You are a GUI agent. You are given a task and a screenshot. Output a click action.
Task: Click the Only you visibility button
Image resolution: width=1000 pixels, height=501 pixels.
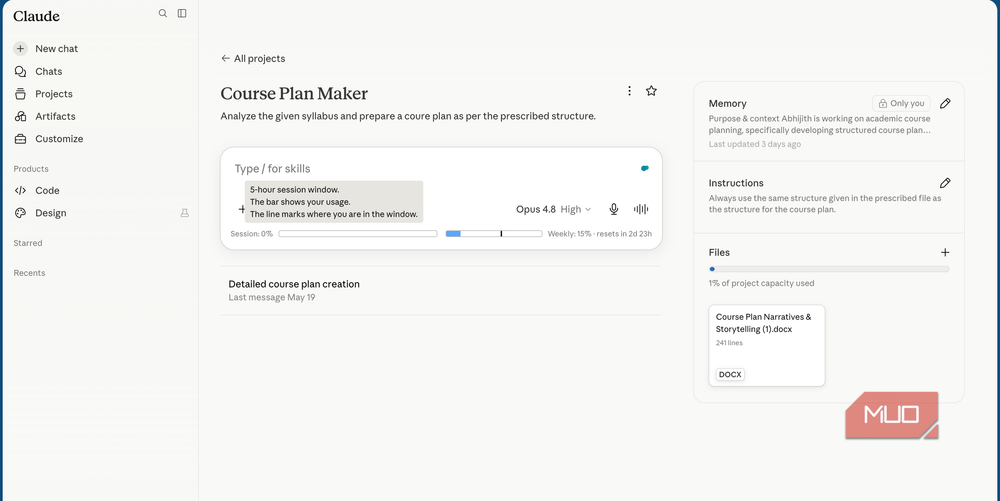(901, 103)
